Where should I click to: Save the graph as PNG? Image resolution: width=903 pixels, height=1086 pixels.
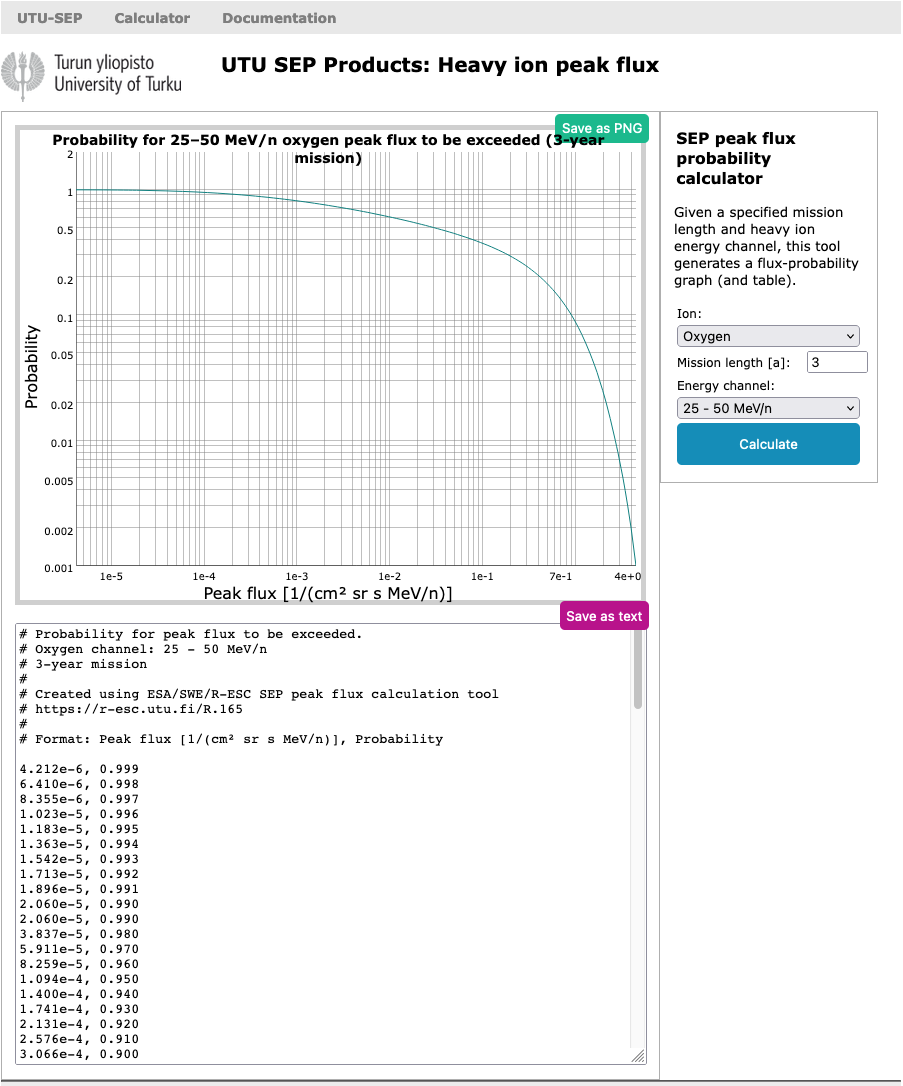pos(602,129)
